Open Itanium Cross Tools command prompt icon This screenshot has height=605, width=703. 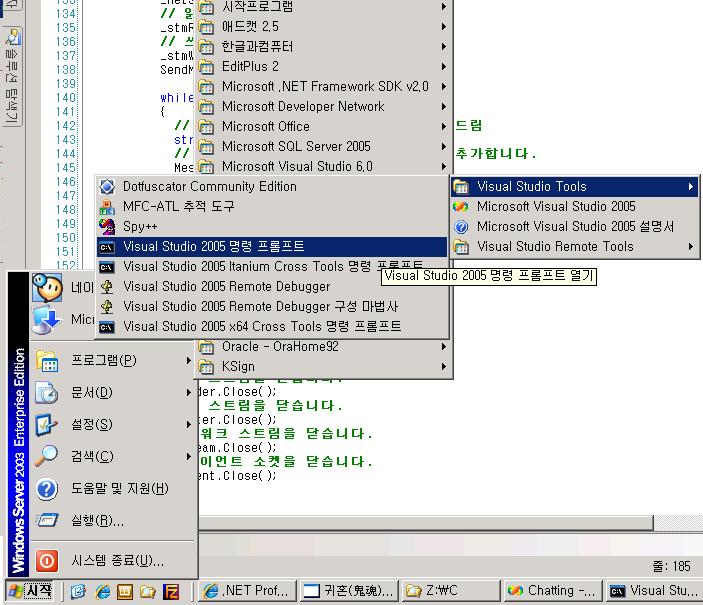[x=107, y=267]
